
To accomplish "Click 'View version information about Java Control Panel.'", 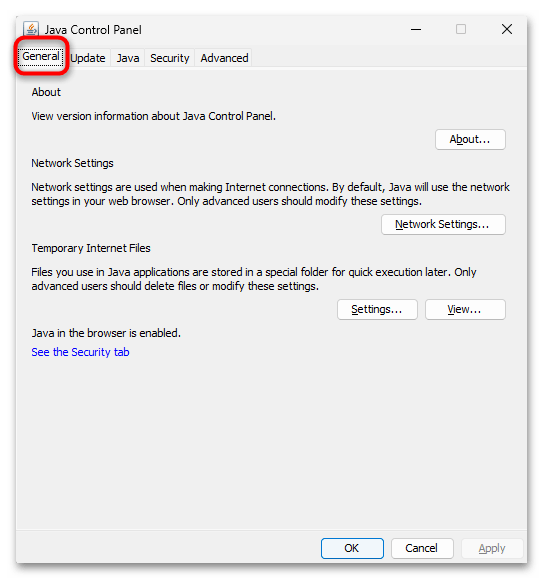I will [154, 116].
